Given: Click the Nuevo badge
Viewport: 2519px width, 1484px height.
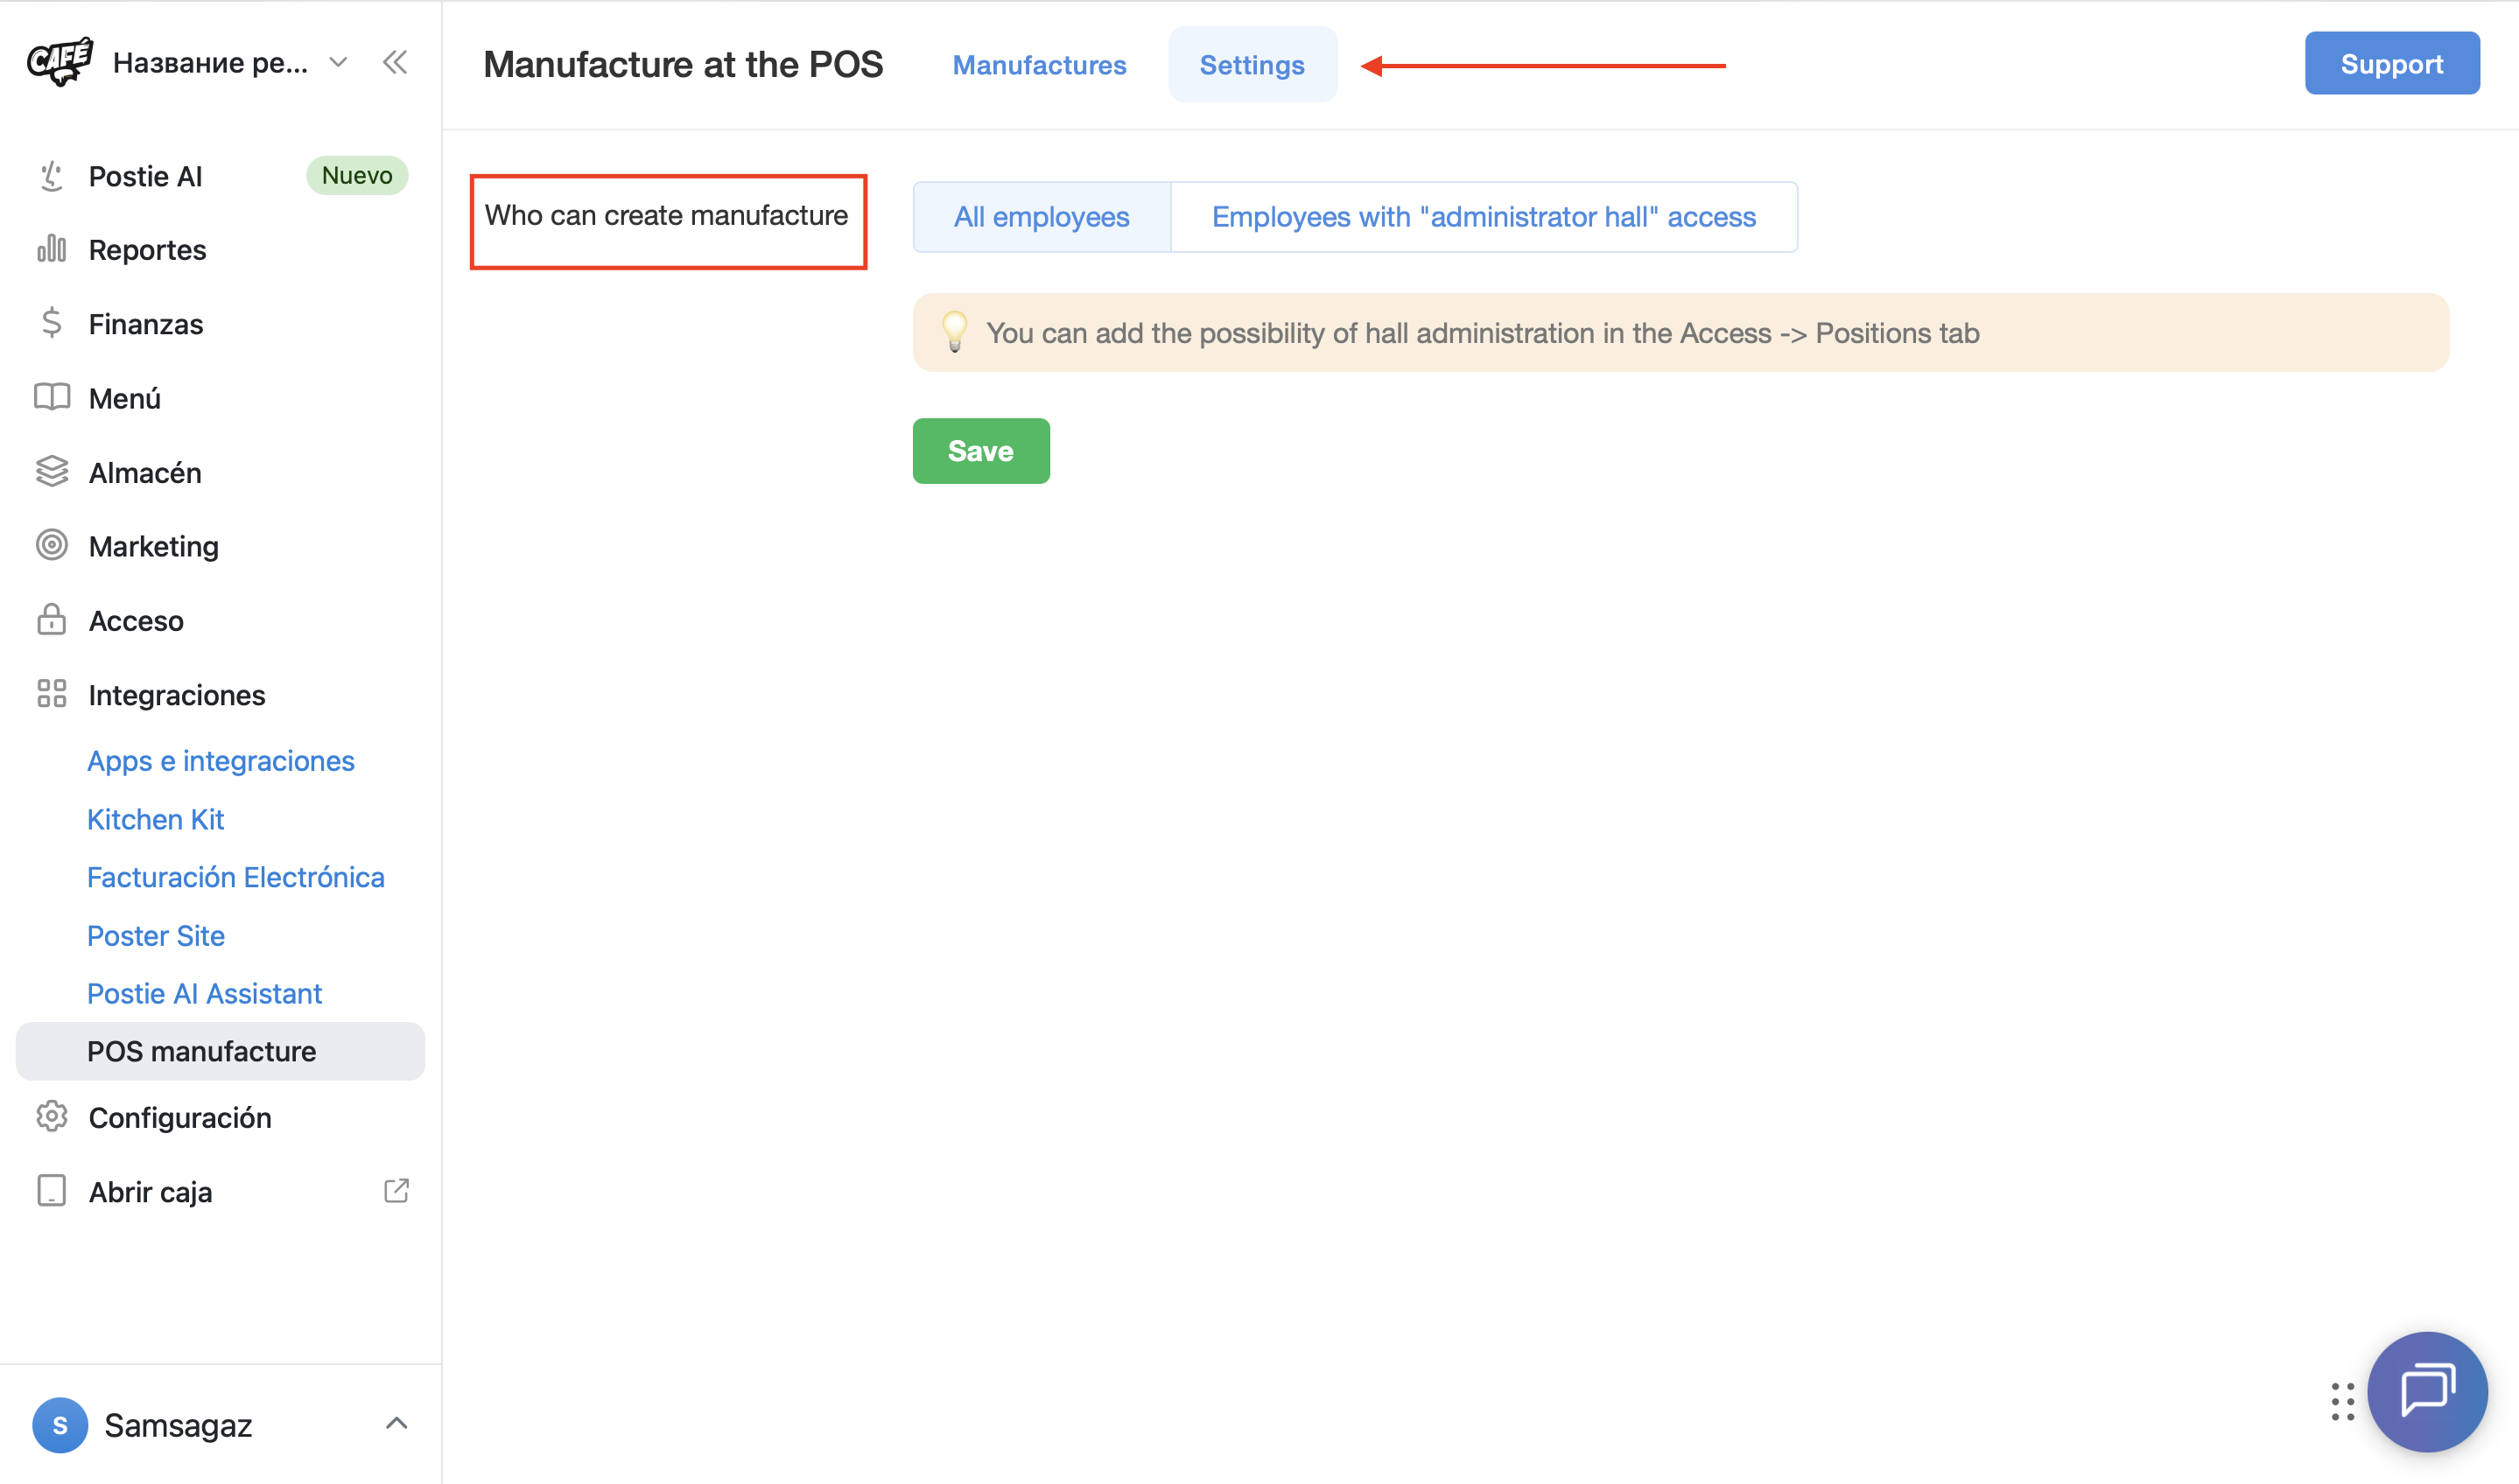Looking at the screenshot, I should click(357, 175).
